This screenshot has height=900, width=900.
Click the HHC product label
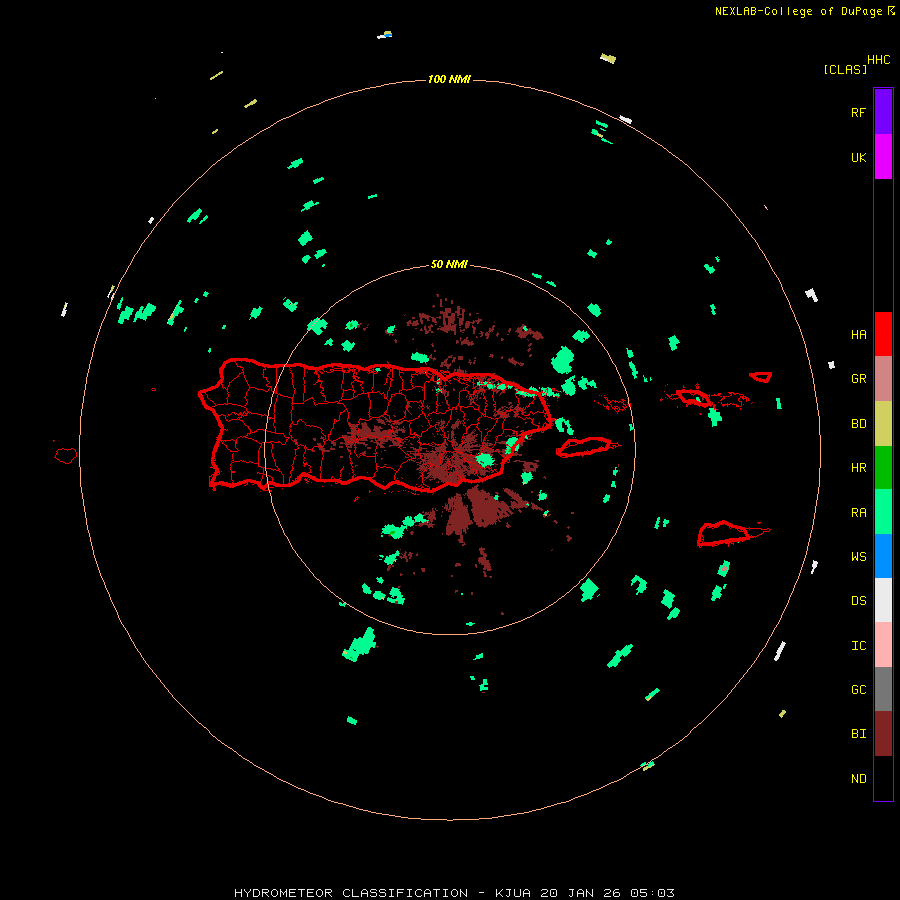point(878,60)
